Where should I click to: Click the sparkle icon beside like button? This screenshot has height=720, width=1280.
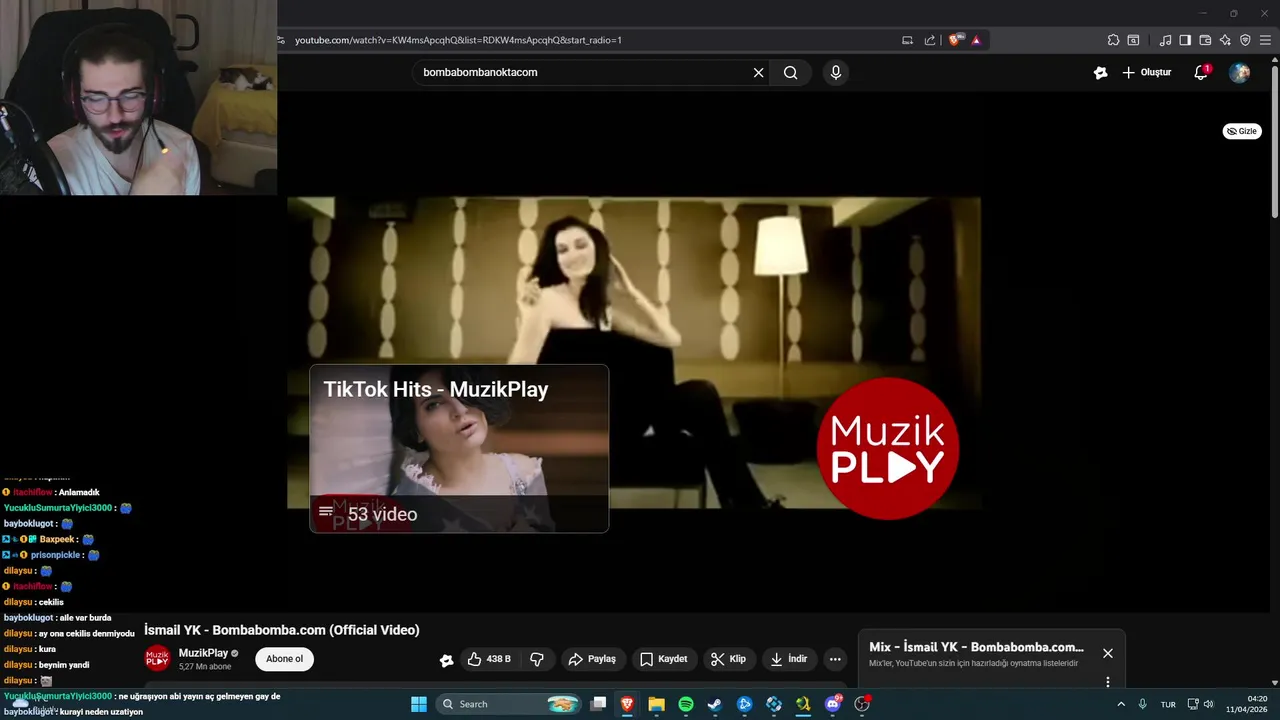click(446, 659)
